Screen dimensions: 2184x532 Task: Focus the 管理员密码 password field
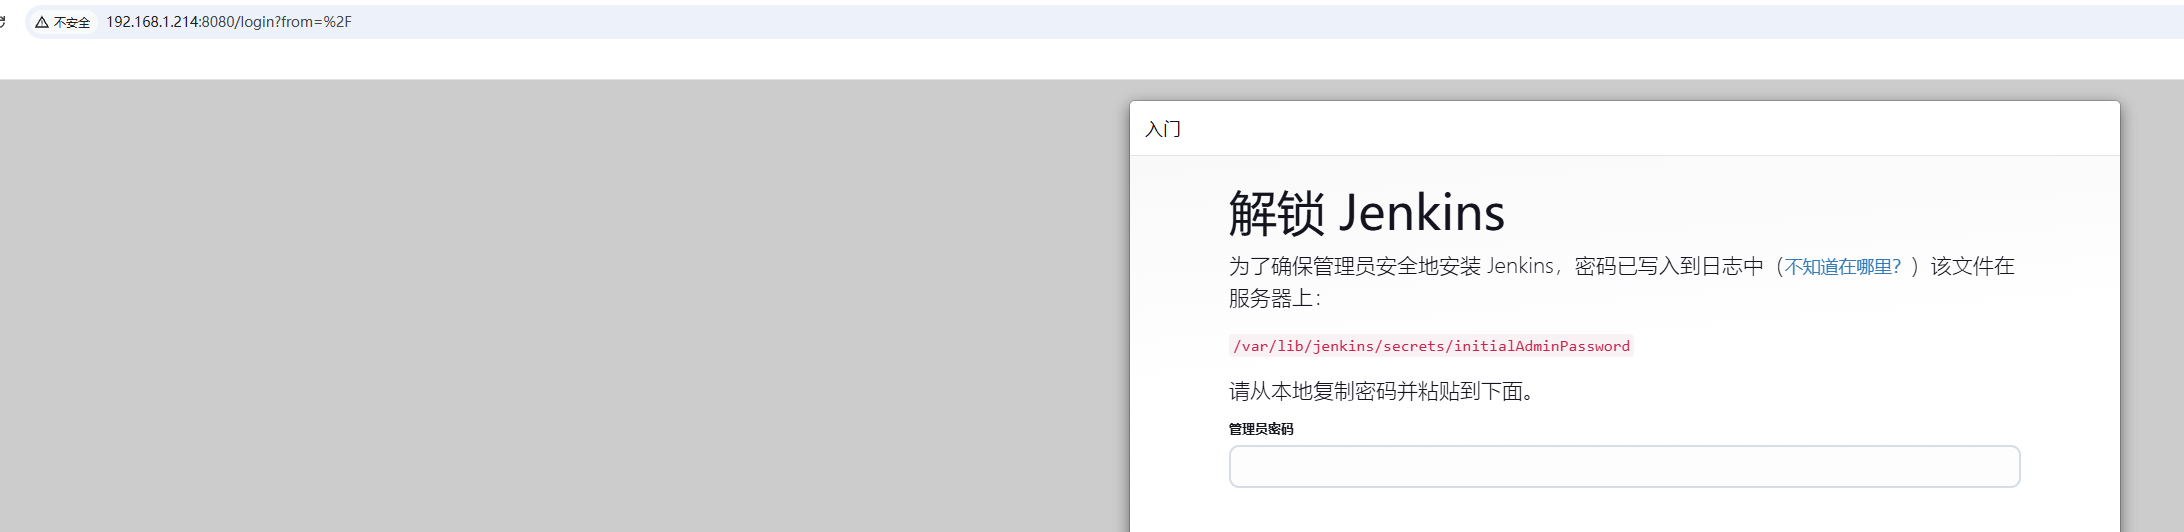pos(1623,467)
